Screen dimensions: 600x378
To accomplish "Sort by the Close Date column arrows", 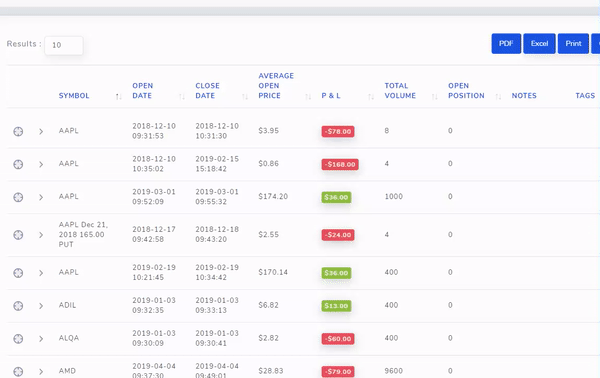I will pos(245,96).
